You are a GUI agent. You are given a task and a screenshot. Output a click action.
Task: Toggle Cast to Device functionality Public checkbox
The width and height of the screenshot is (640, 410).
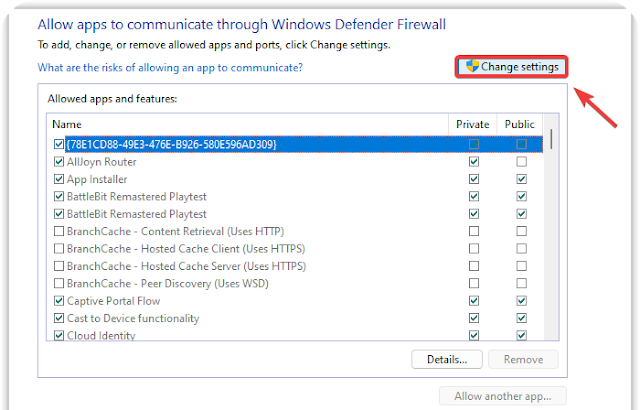click(521, 318)
